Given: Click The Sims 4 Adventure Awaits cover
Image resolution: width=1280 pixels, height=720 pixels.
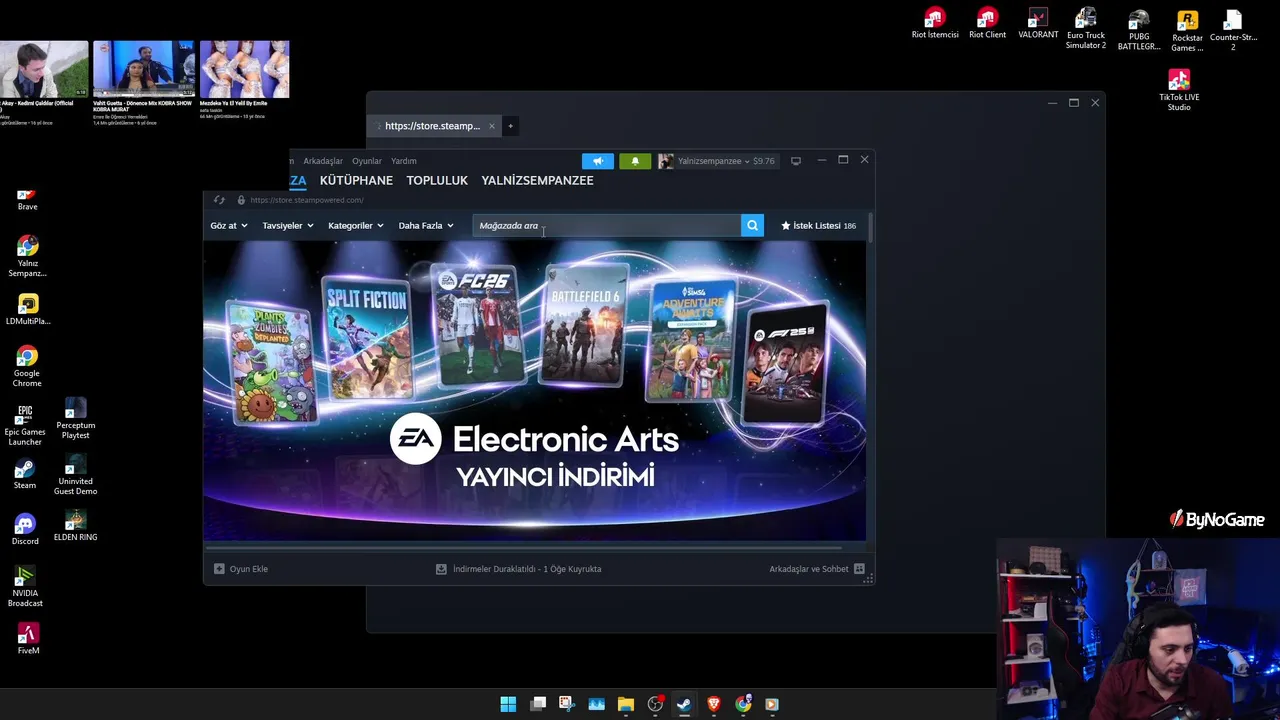Looking at the screenshot, I should pos(692,339).
